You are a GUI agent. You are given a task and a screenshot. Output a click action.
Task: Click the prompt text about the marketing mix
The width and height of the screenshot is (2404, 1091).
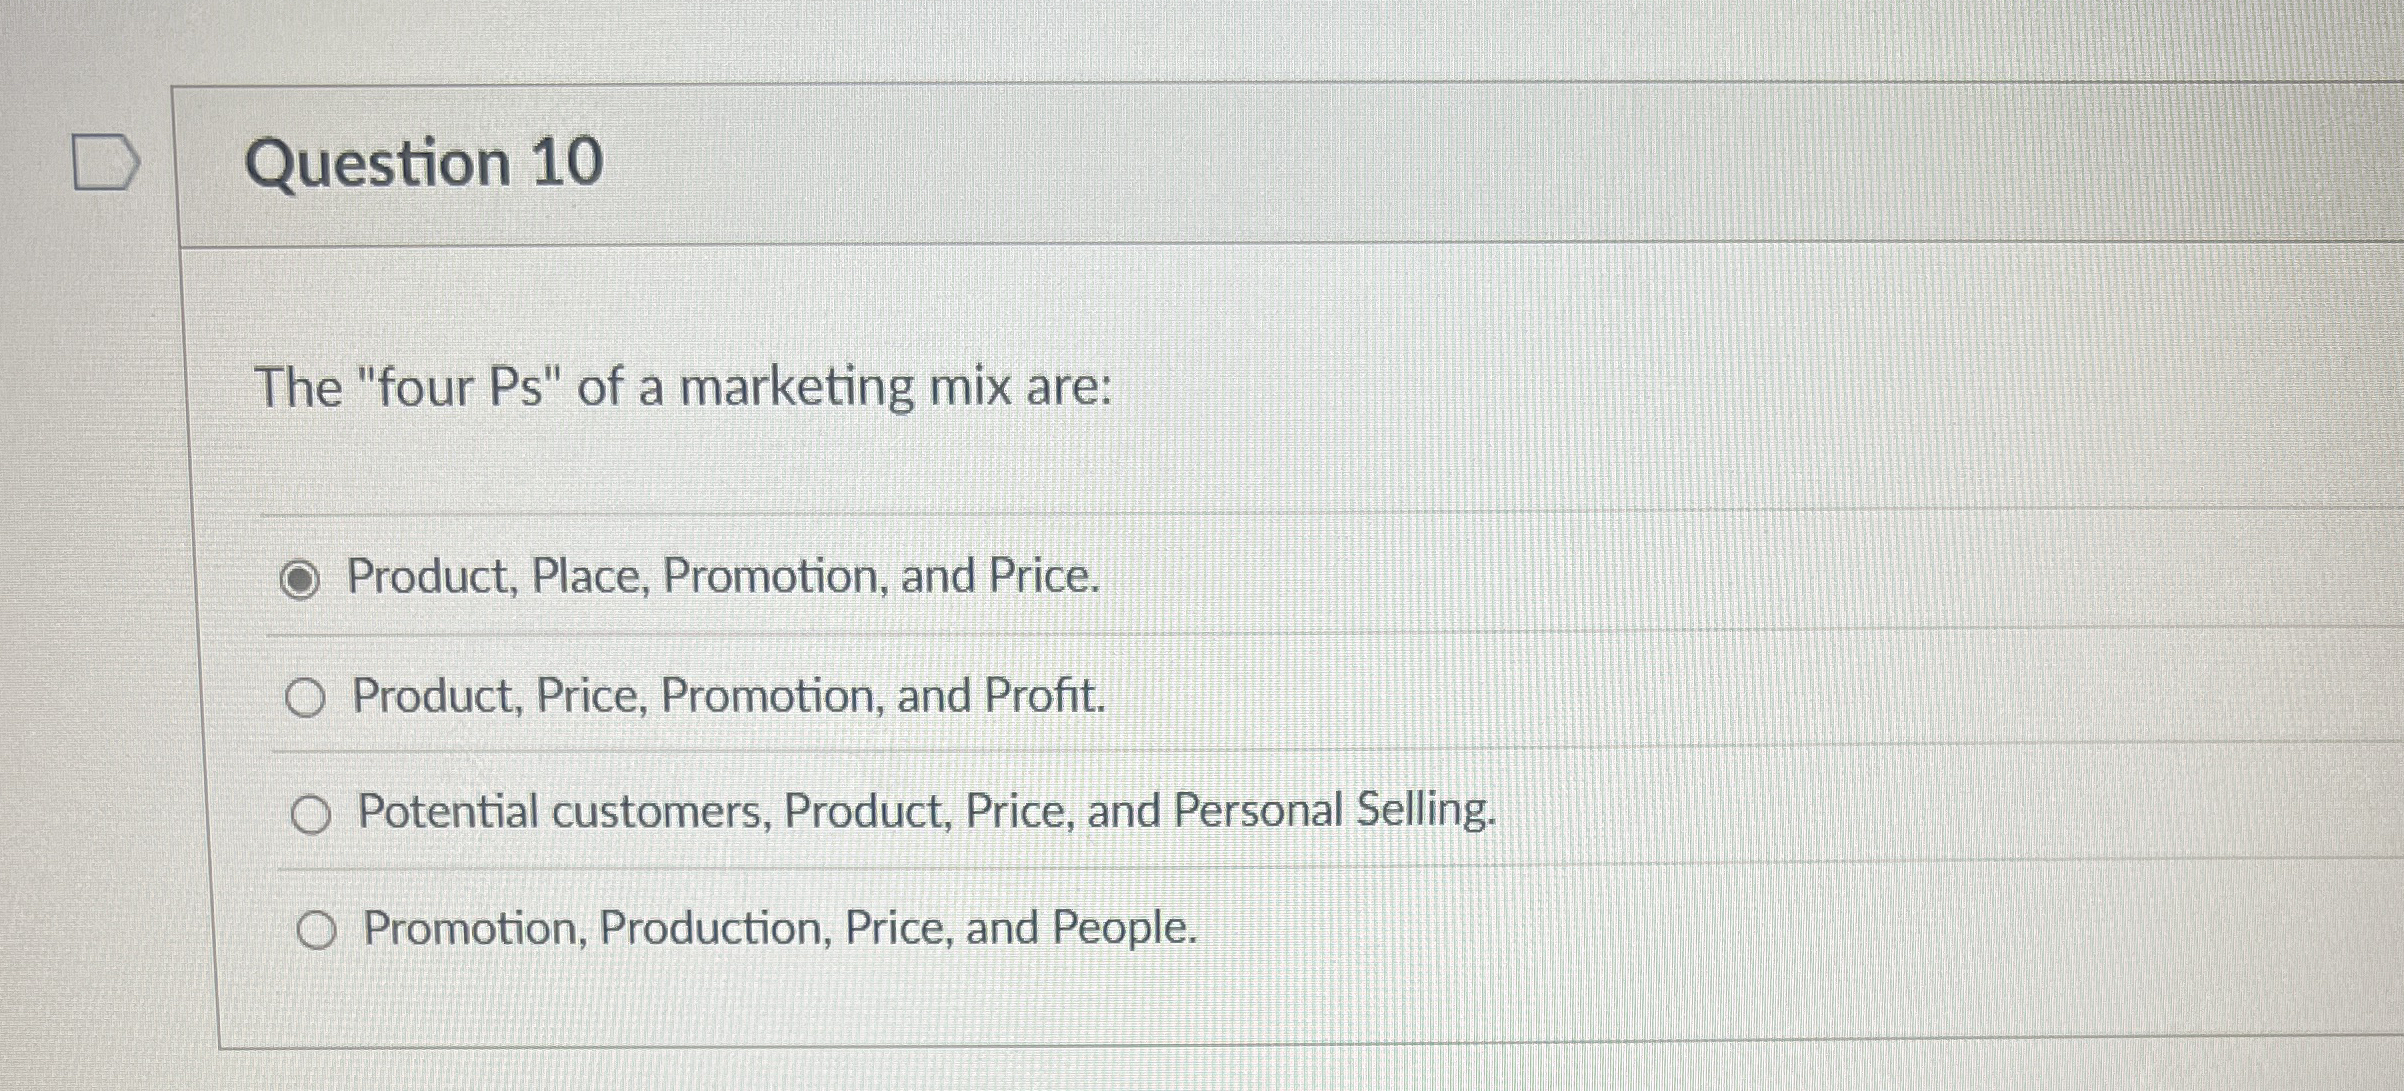pos(683,387)
